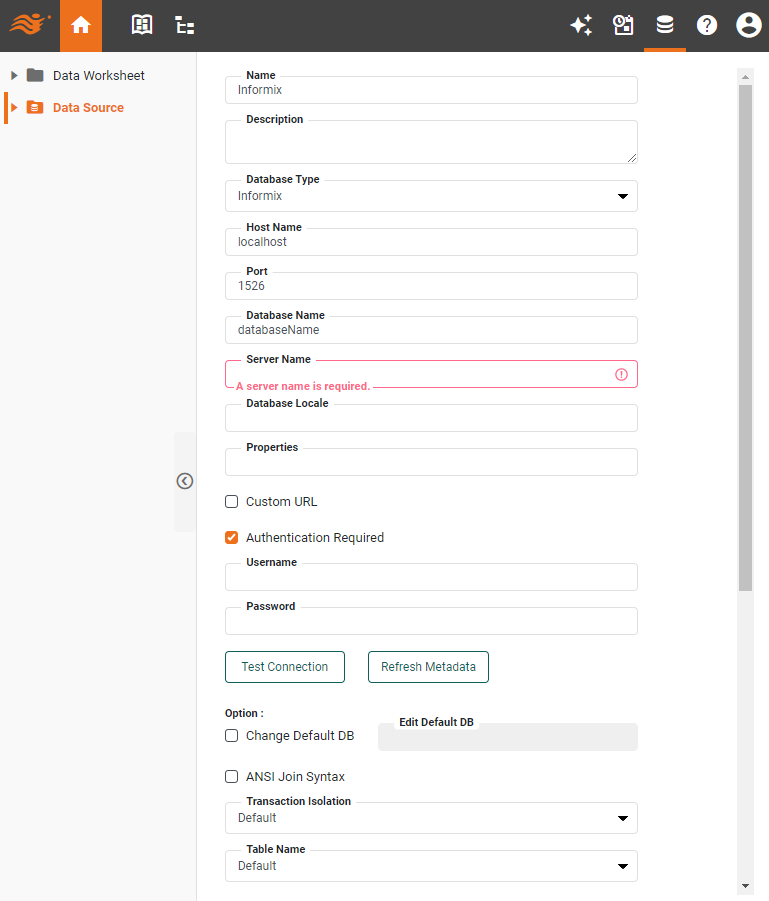Select the database icon in the top bar
This screenshot has height=901, width=769.
click(665, 25)
